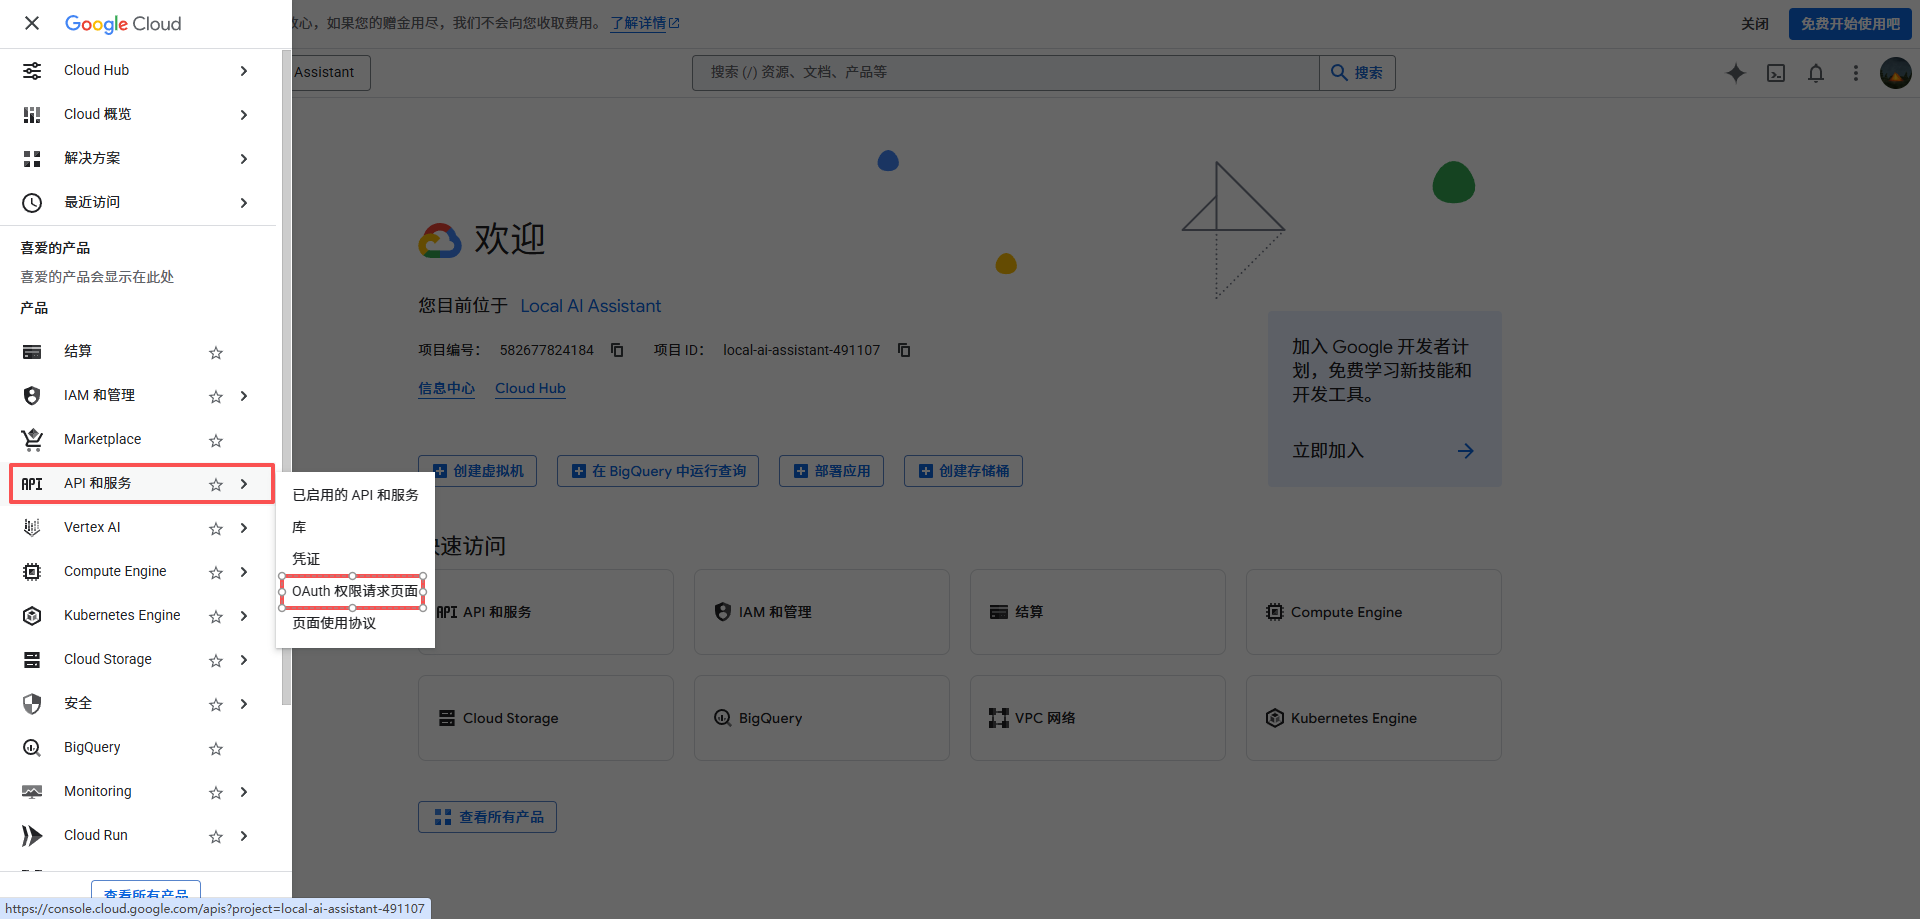Open the three-dot more options menu

point(1856,73)
